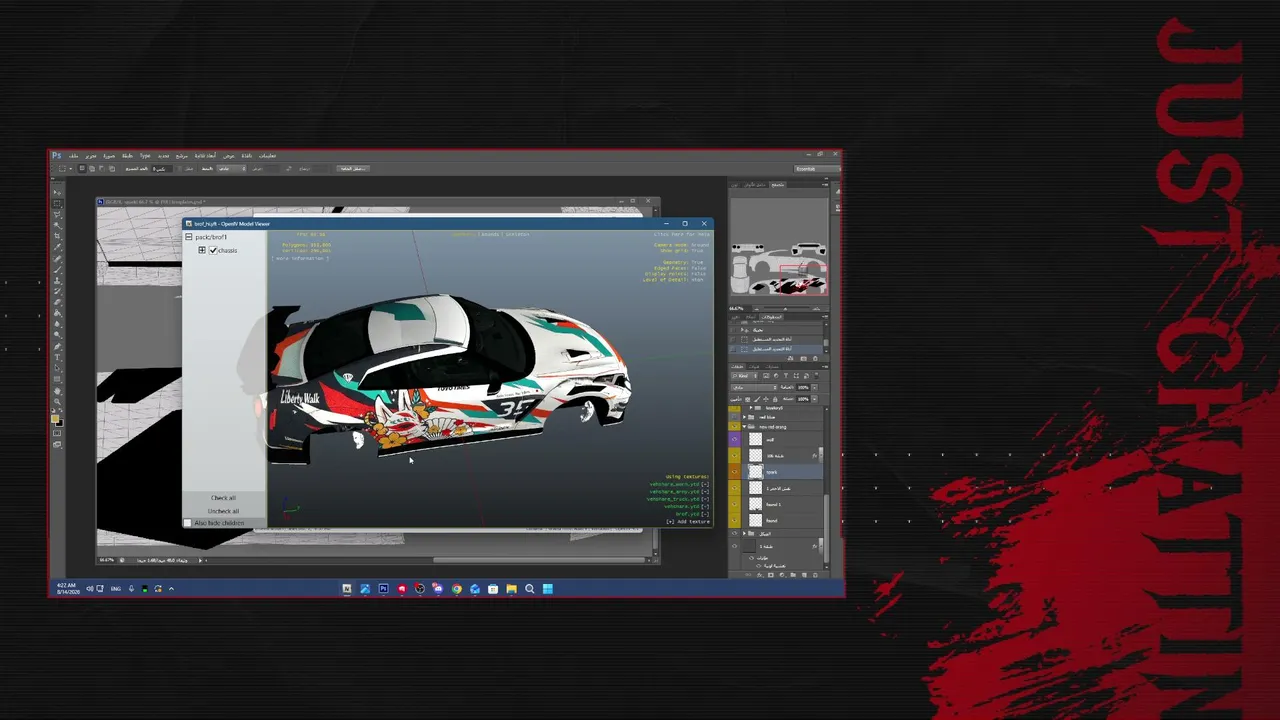Click the Check all button
This screenshot has height=720, width=1280.
click(224, 498)
